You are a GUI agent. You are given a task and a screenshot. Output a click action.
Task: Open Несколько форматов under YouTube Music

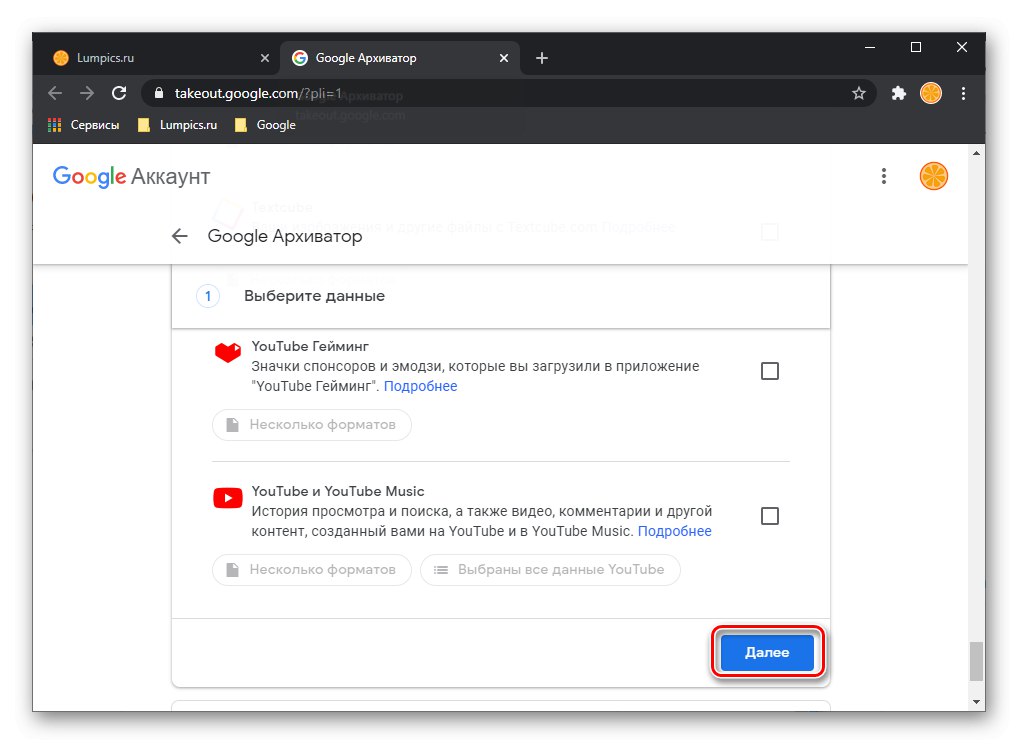pos(312,569)
